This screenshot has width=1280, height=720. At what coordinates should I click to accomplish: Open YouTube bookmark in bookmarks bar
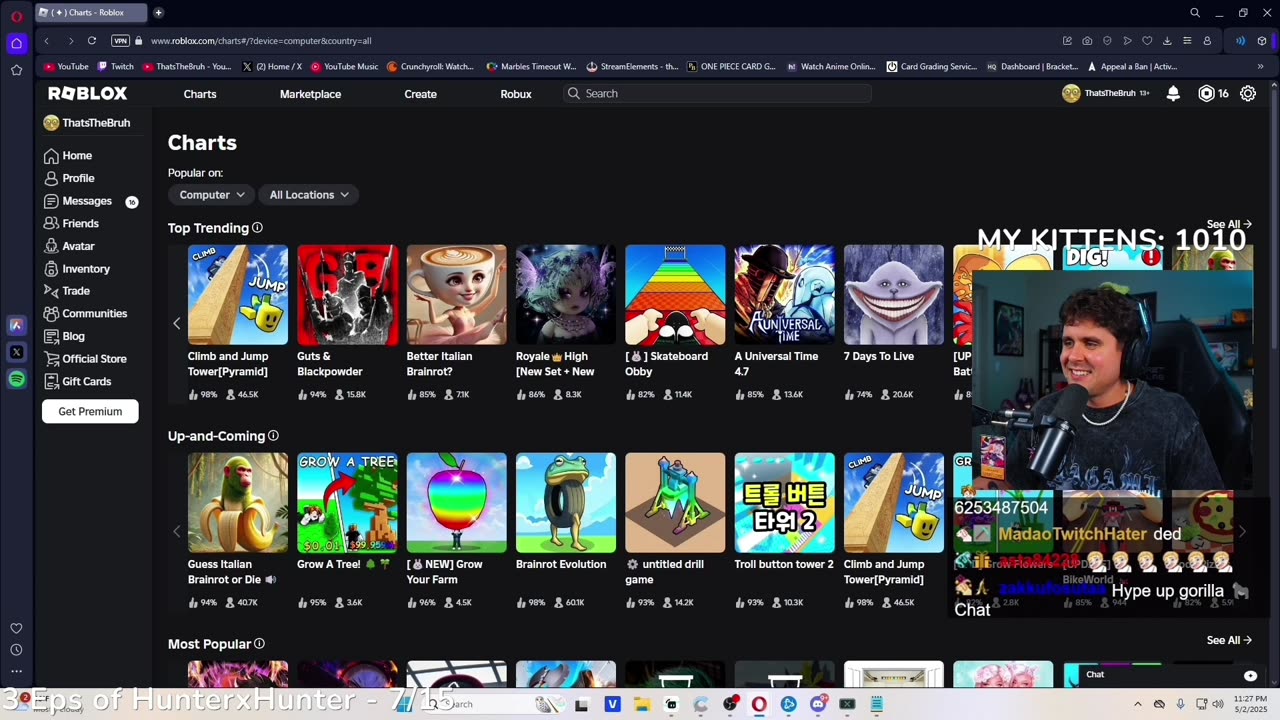[x=66, y=67]
